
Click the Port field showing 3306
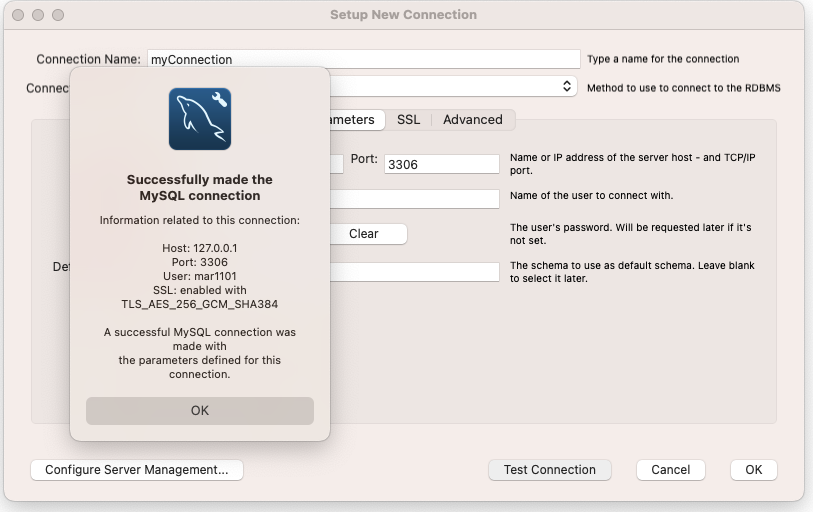click(442, 164)
